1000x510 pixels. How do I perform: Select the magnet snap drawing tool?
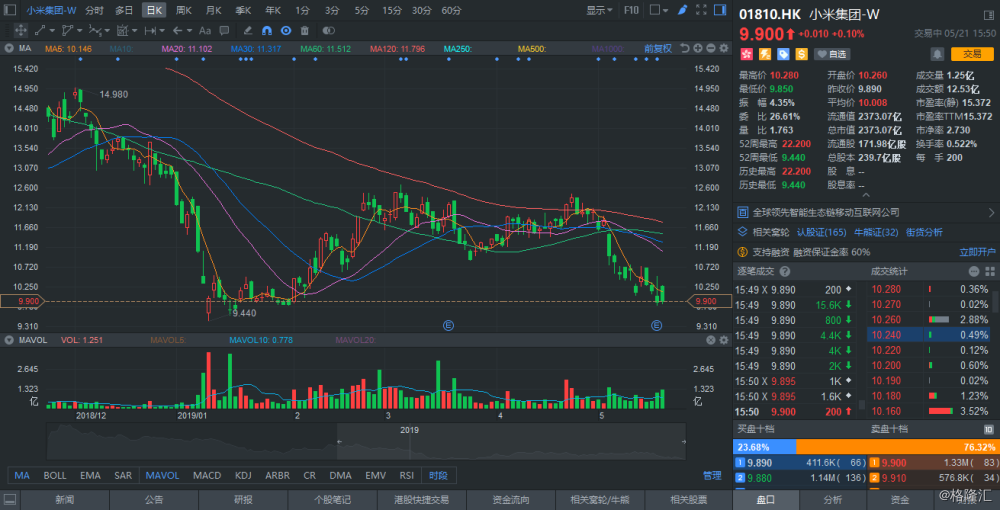(266, 30)
